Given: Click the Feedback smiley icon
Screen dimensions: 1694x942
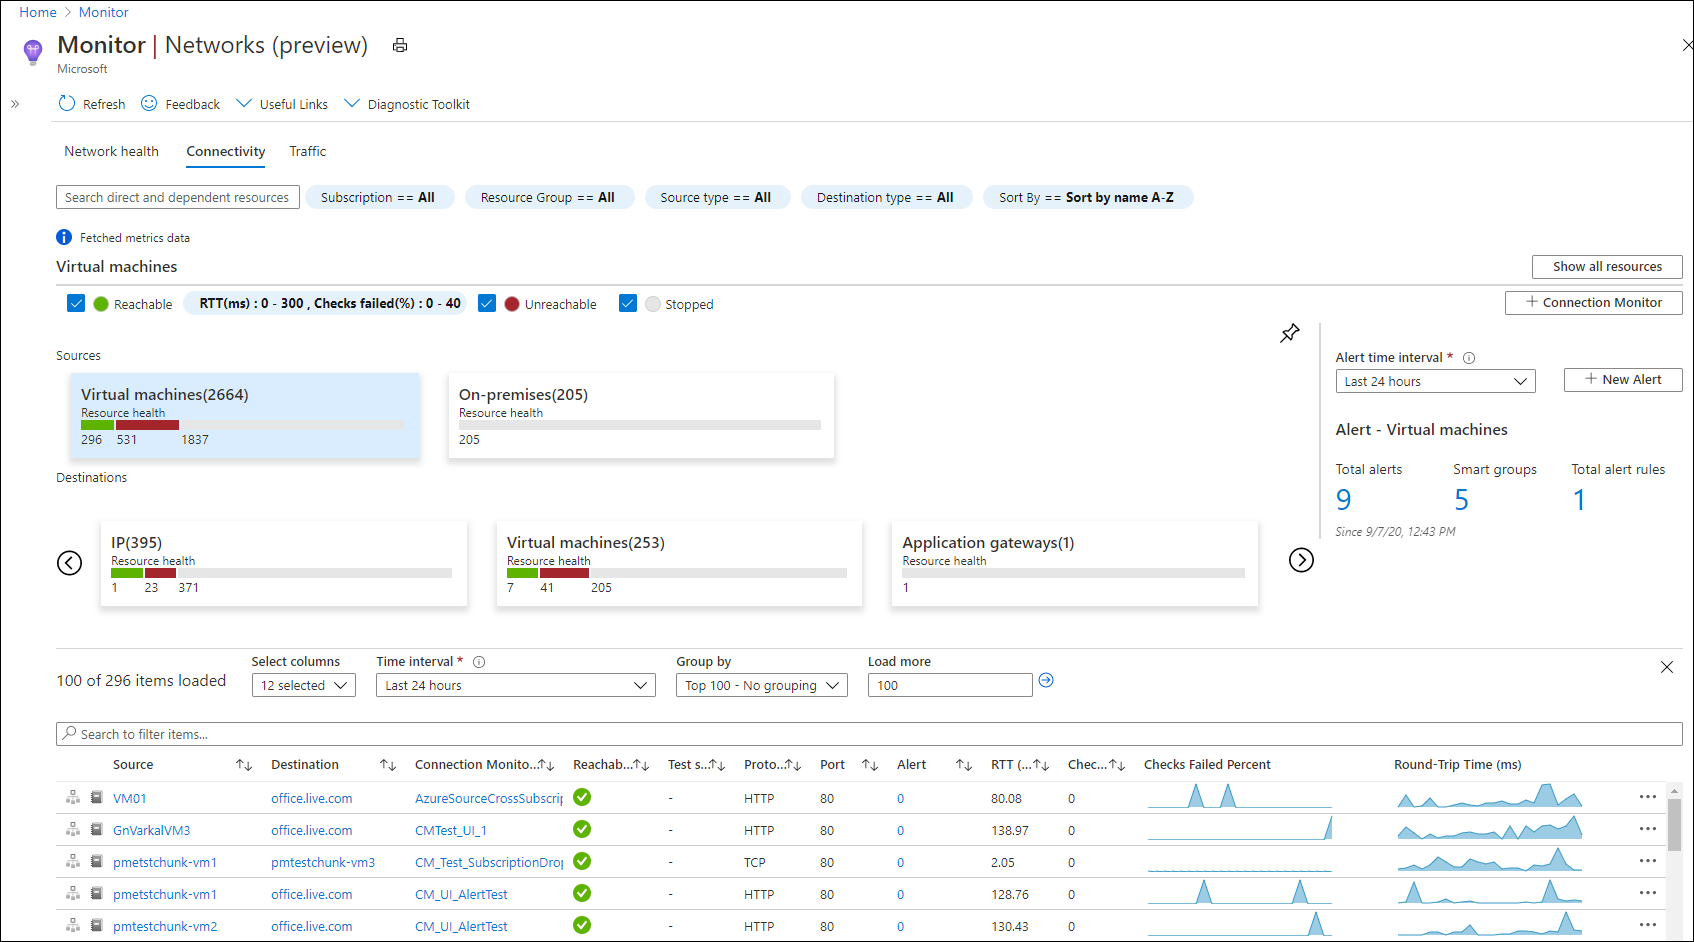Looking at the screenshot, I should (x=149, y=104).
